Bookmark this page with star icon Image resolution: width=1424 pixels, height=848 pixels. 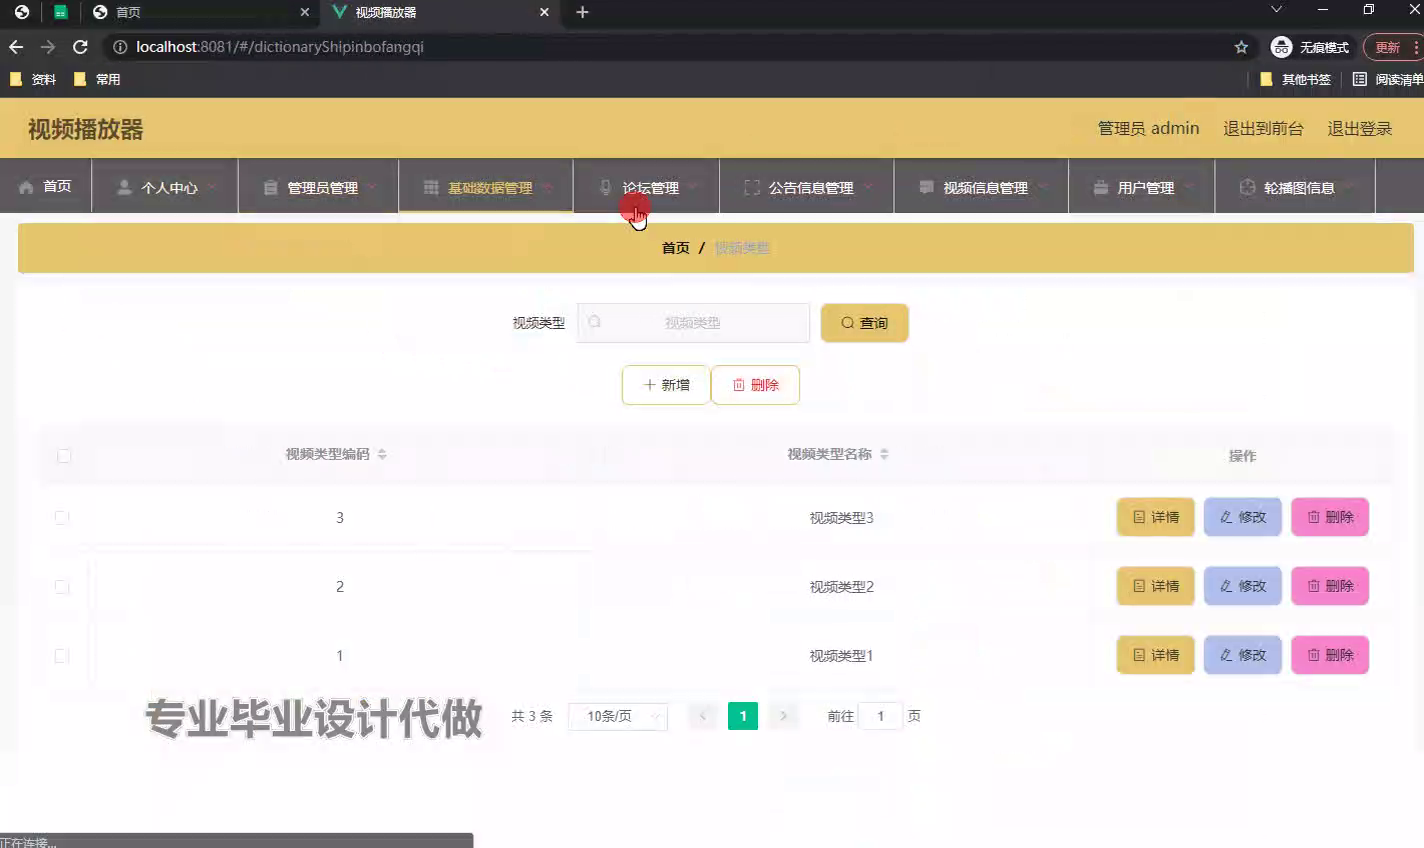pyautogui.click(x=1241, y=47)
